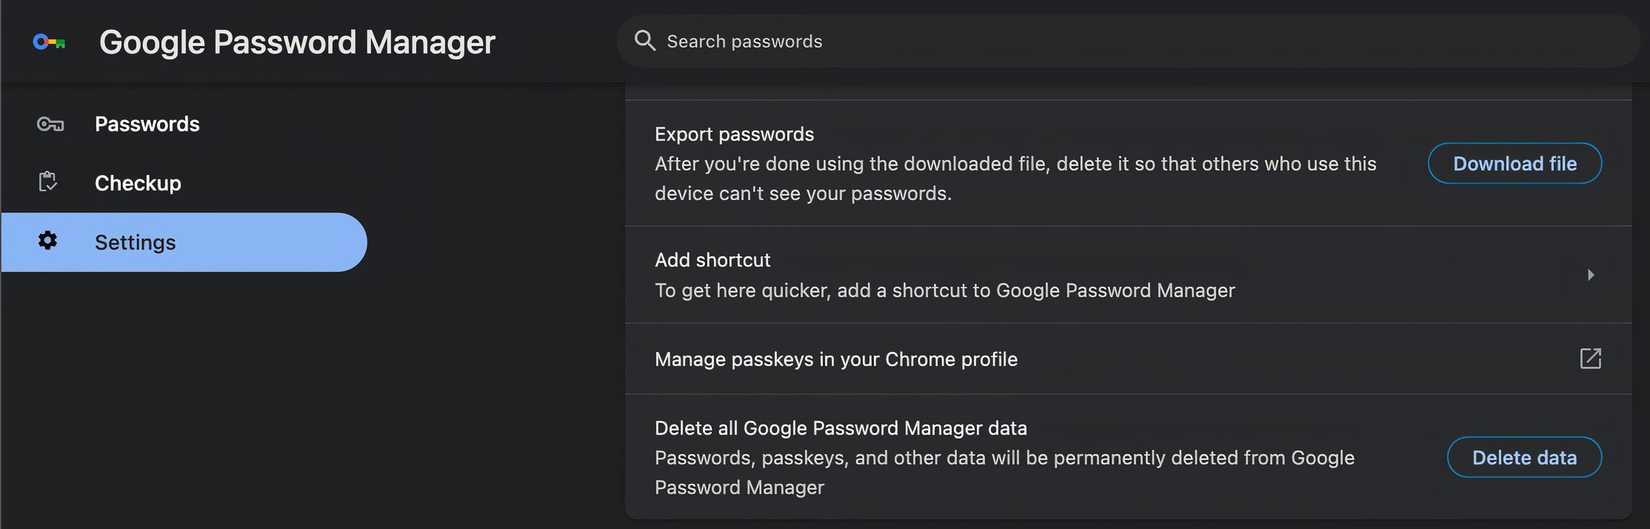Focus the Search passwords field
Viewport: 1650px width, 529px height.
[x=1100, y=41]
